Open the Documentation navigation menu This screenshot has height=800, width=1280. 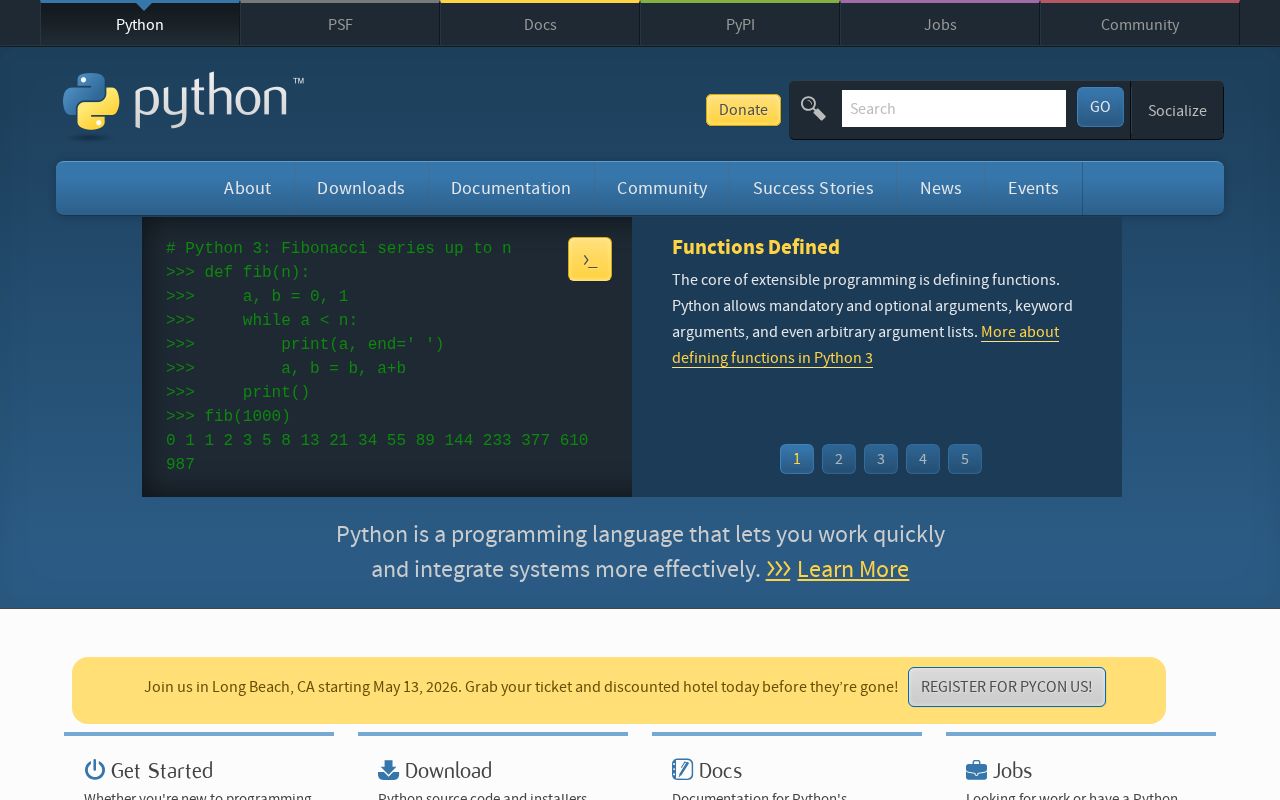[510, 188]
